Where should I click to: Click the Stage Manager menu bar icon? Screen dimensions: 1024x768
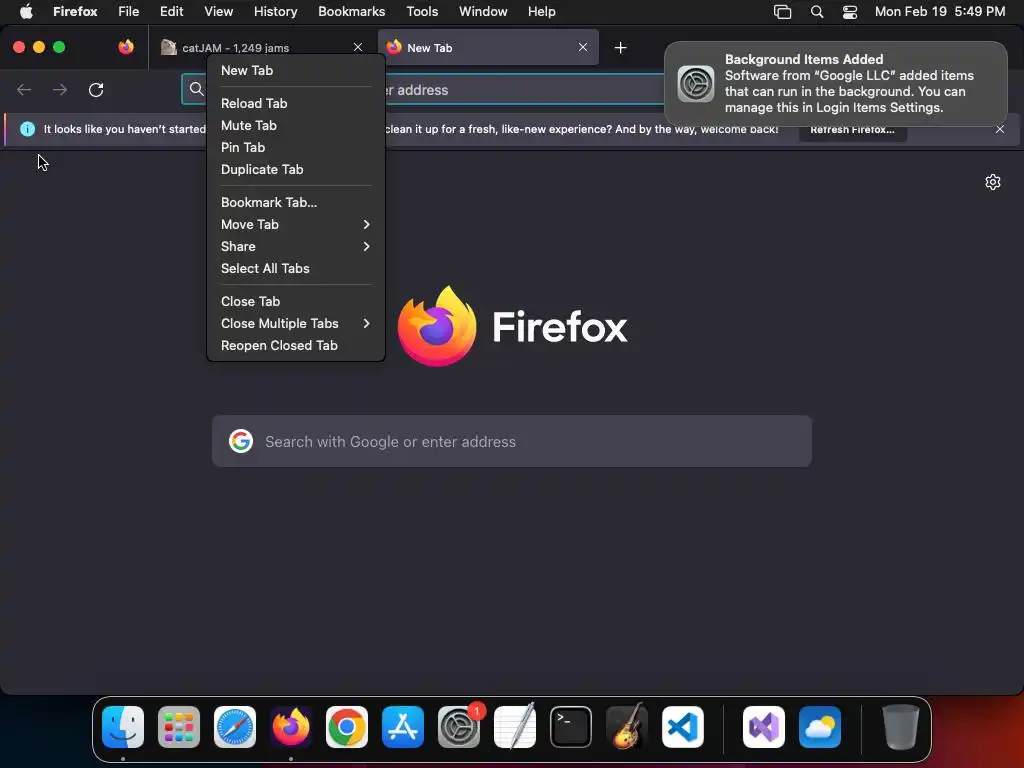click(x=782, y=12)
